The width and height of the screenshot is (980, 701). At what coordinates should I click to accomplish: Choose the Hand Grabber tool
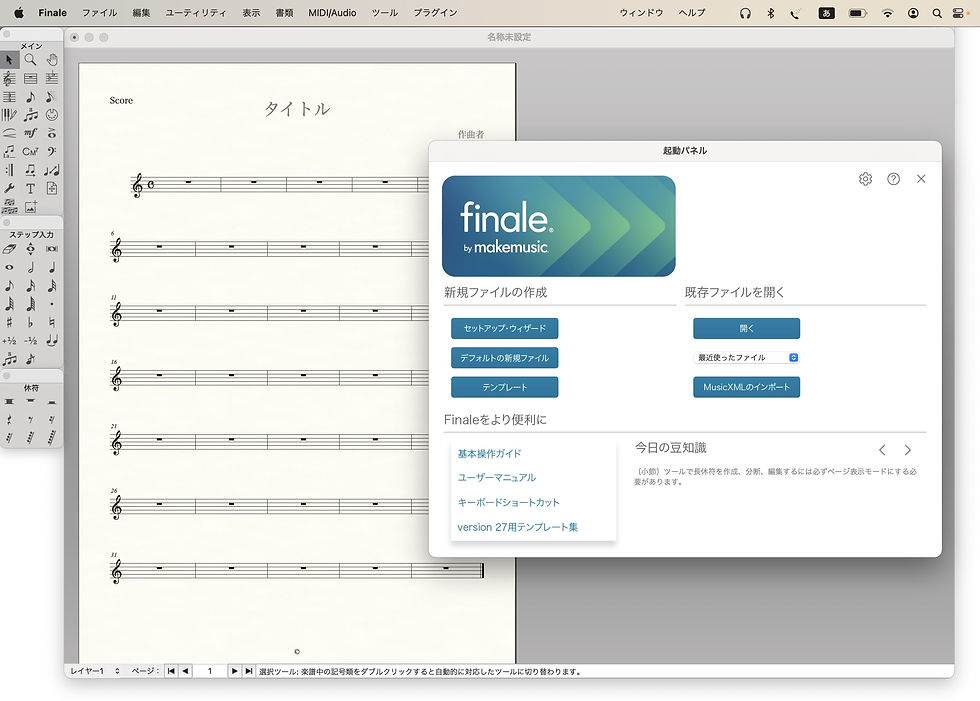pos(52,60)
